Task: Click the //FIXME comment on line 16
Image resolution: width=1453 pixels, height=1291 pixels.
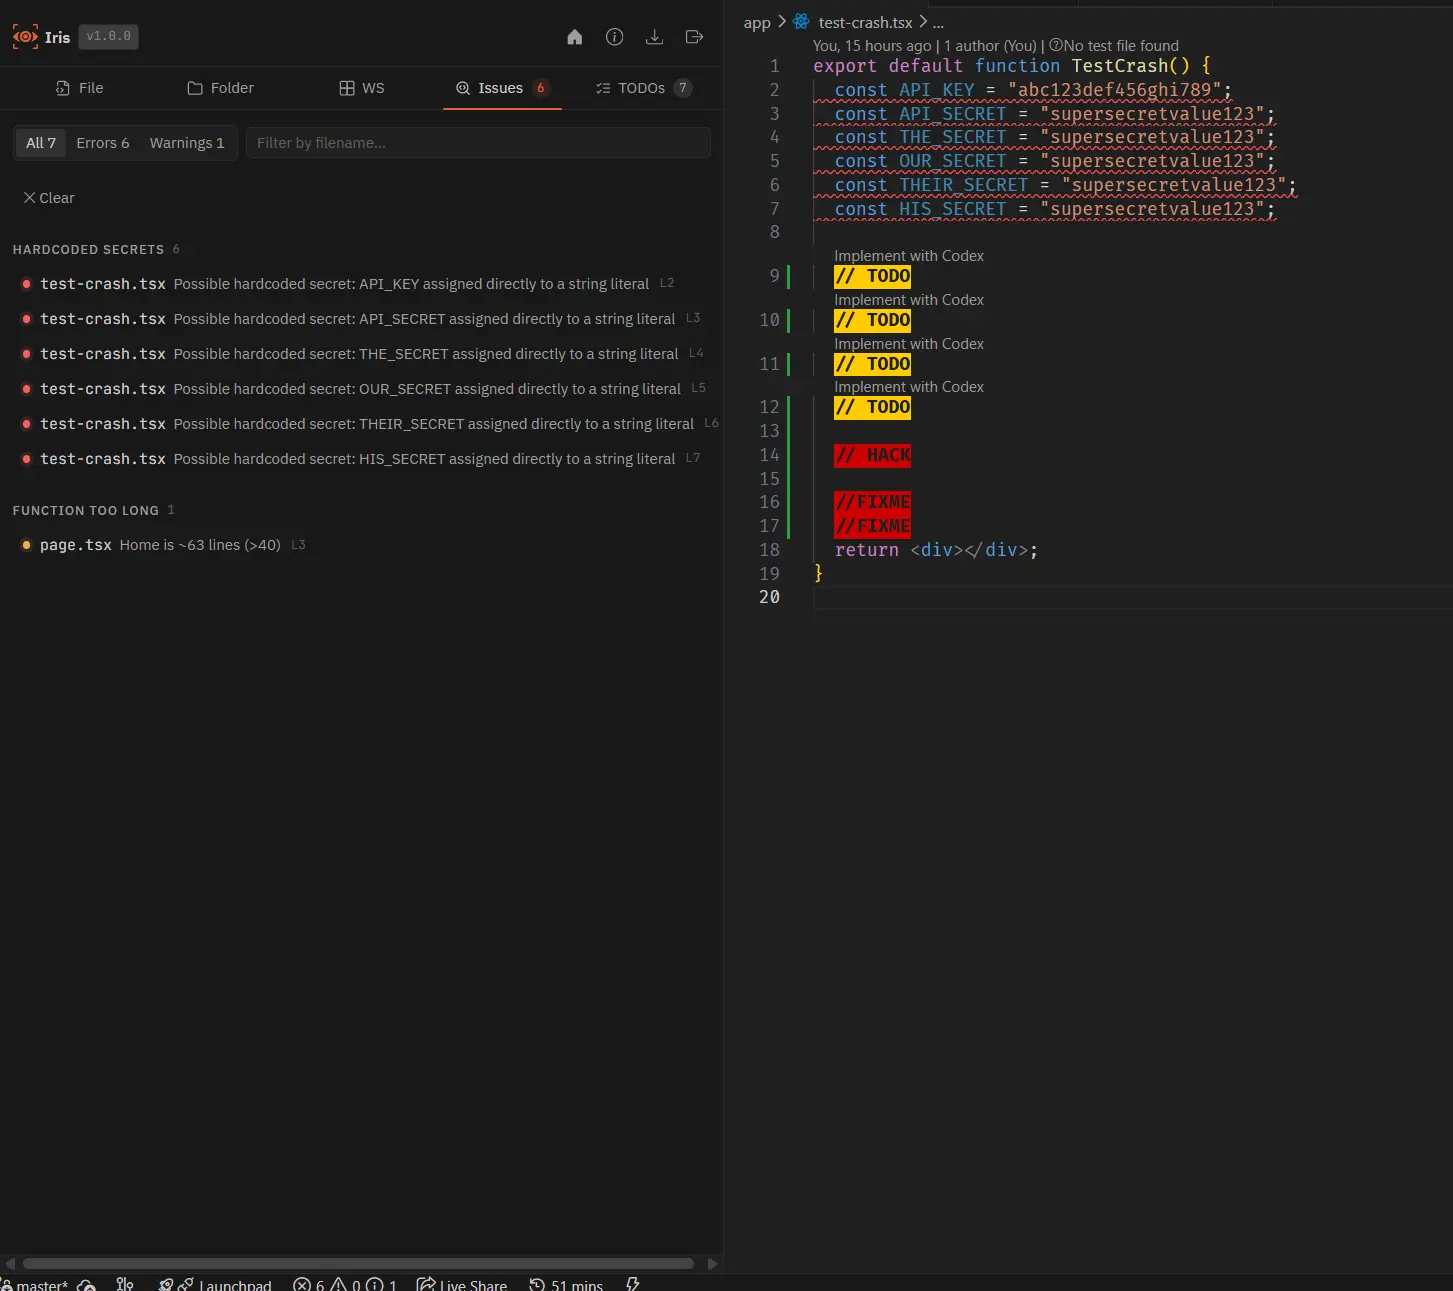Action: pos(873,502)
